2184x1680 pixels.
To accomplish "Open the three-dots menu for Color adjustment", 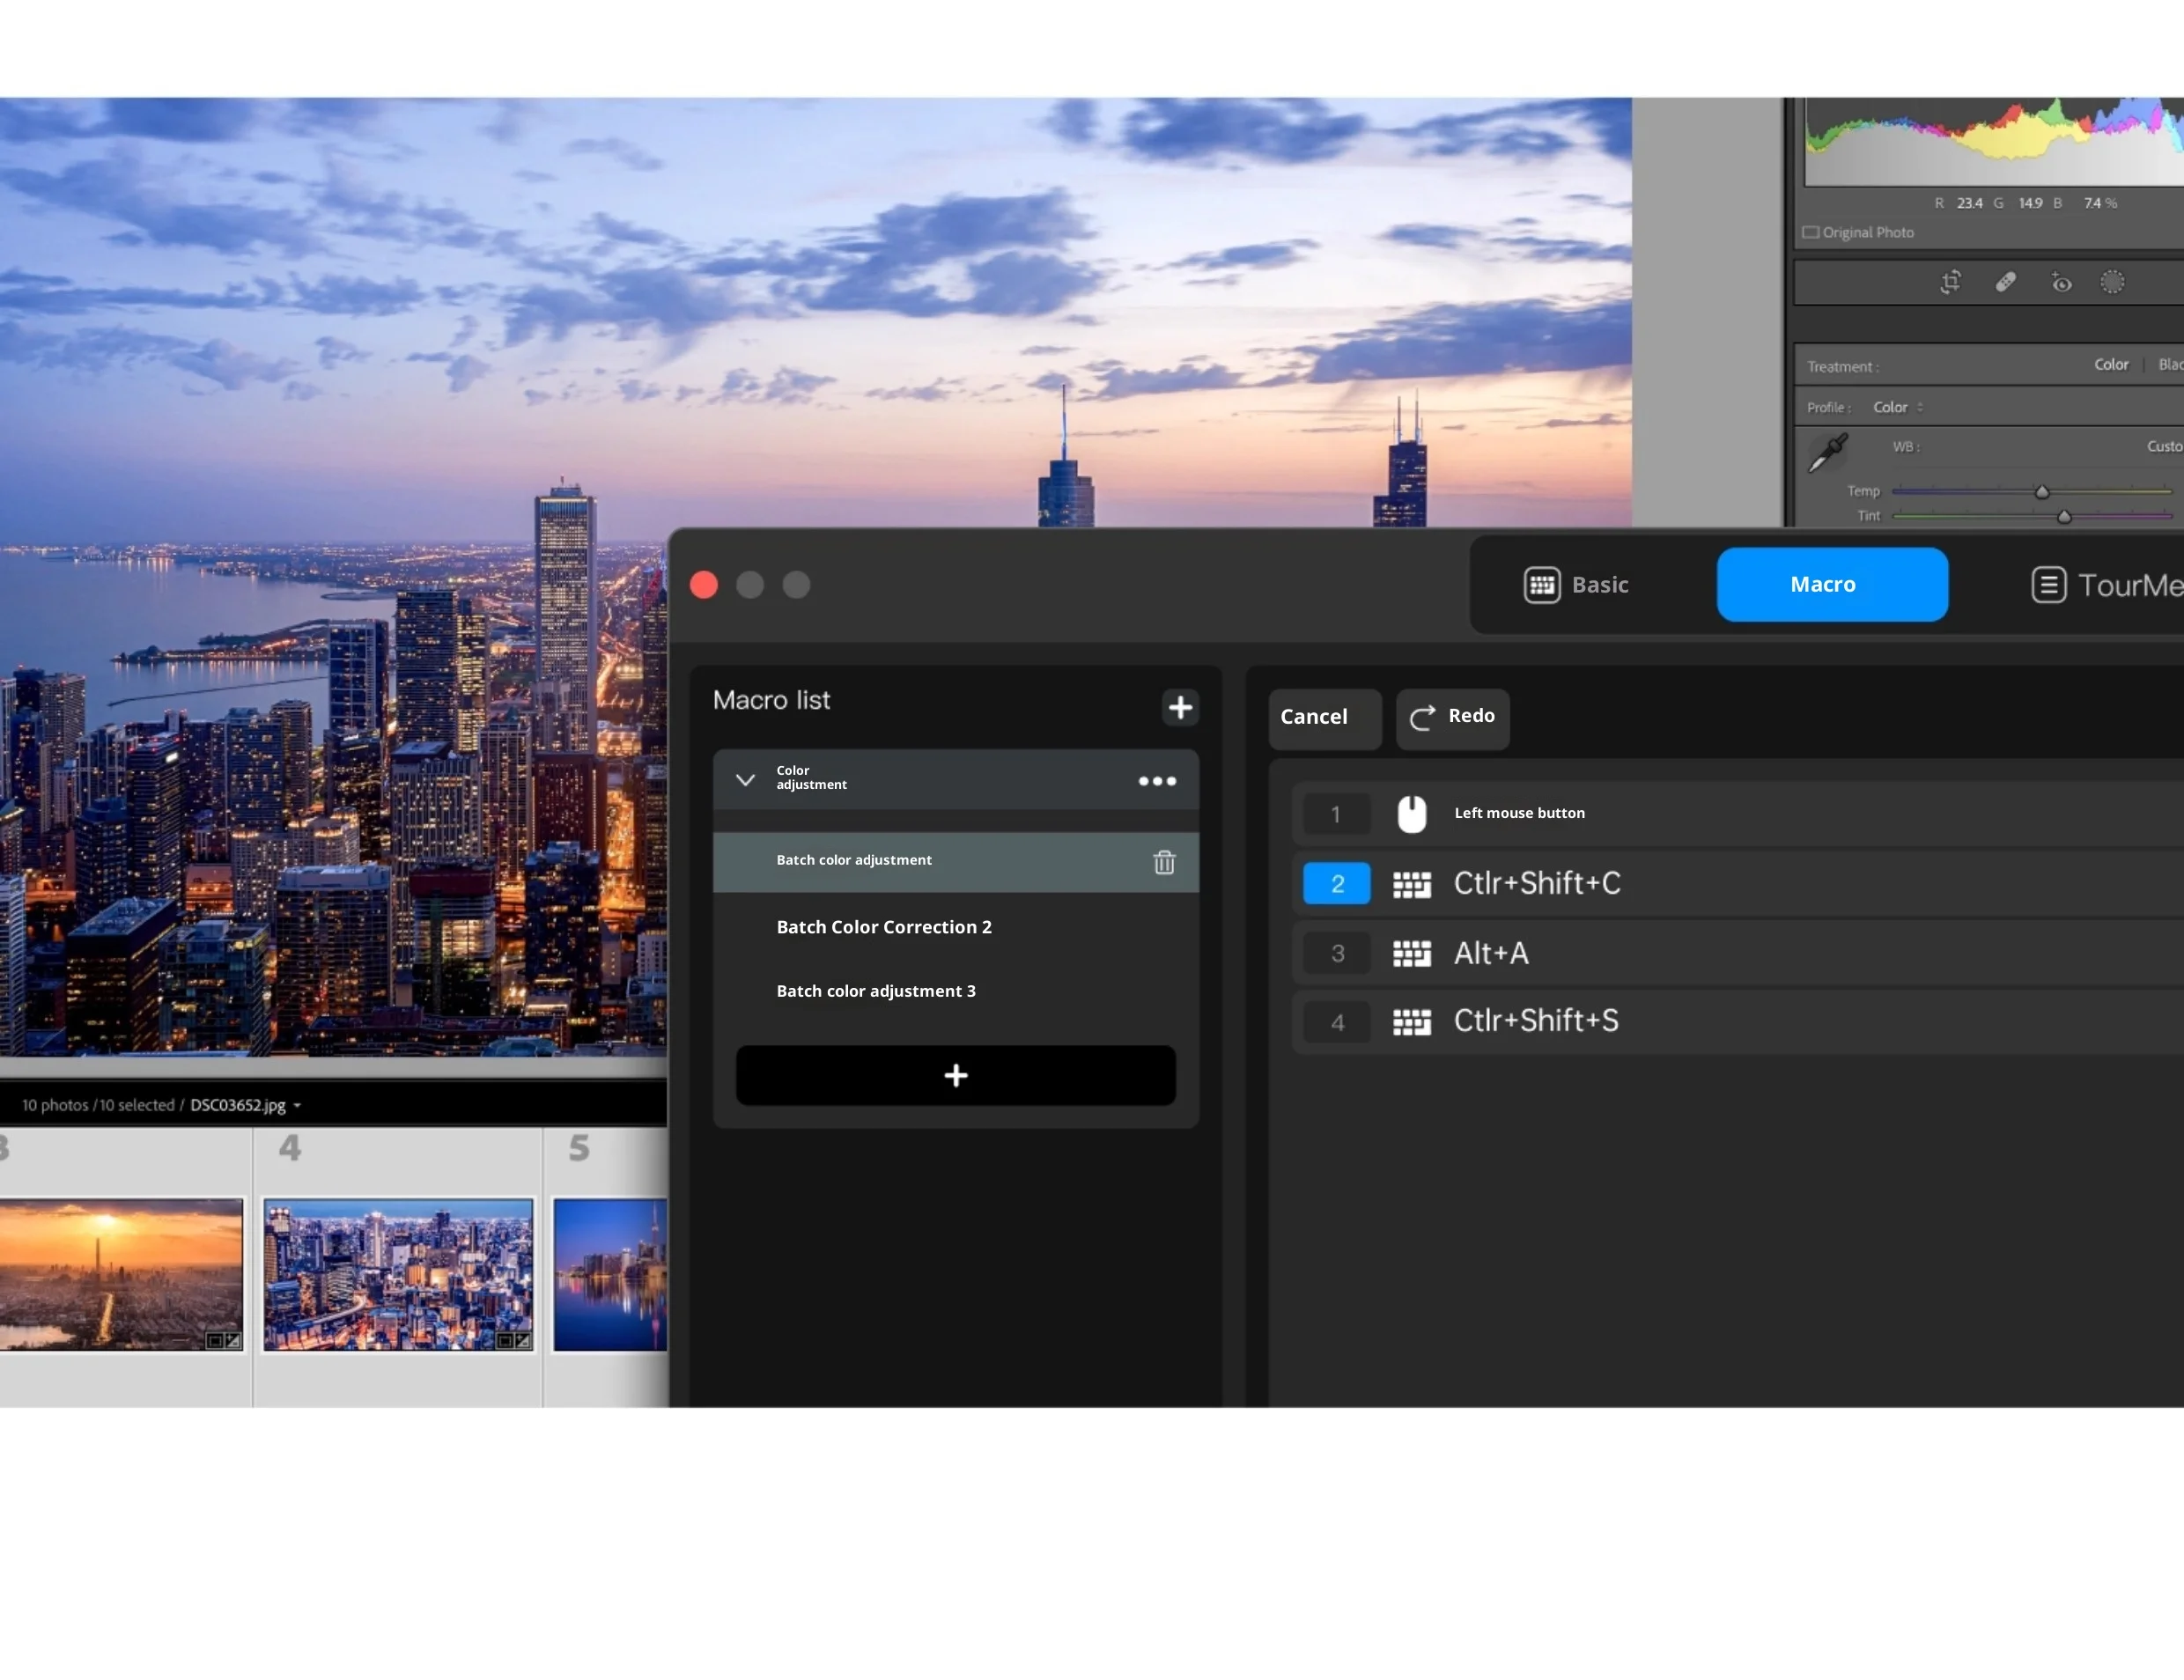I will click(x=1157, y=781).
